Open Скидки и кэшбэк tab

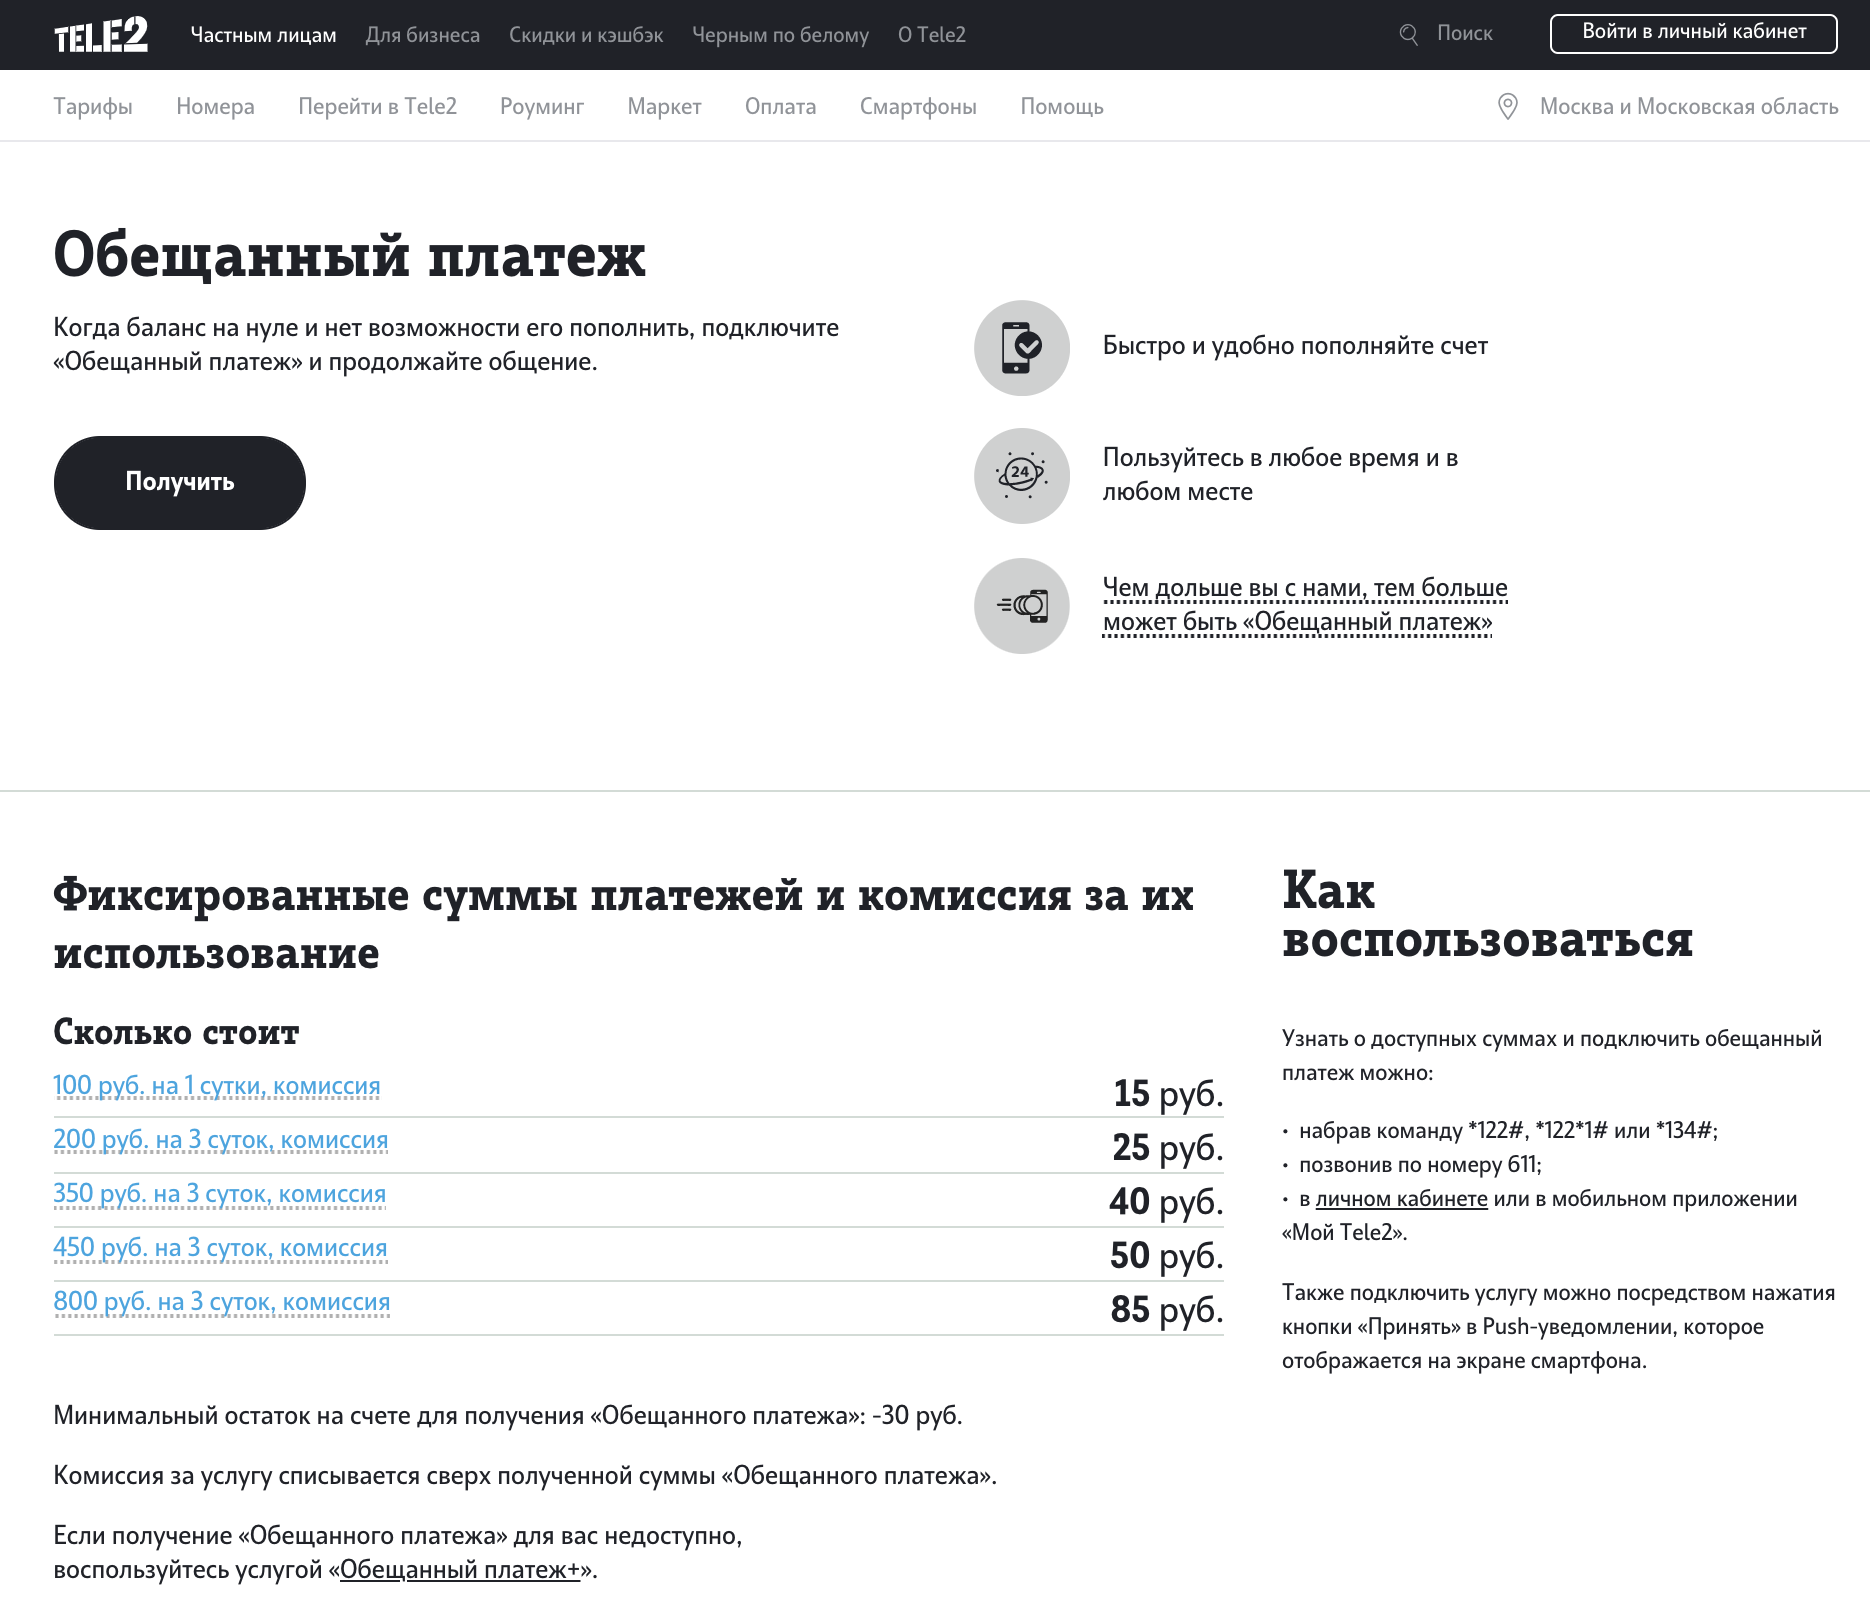click(586, 35)
